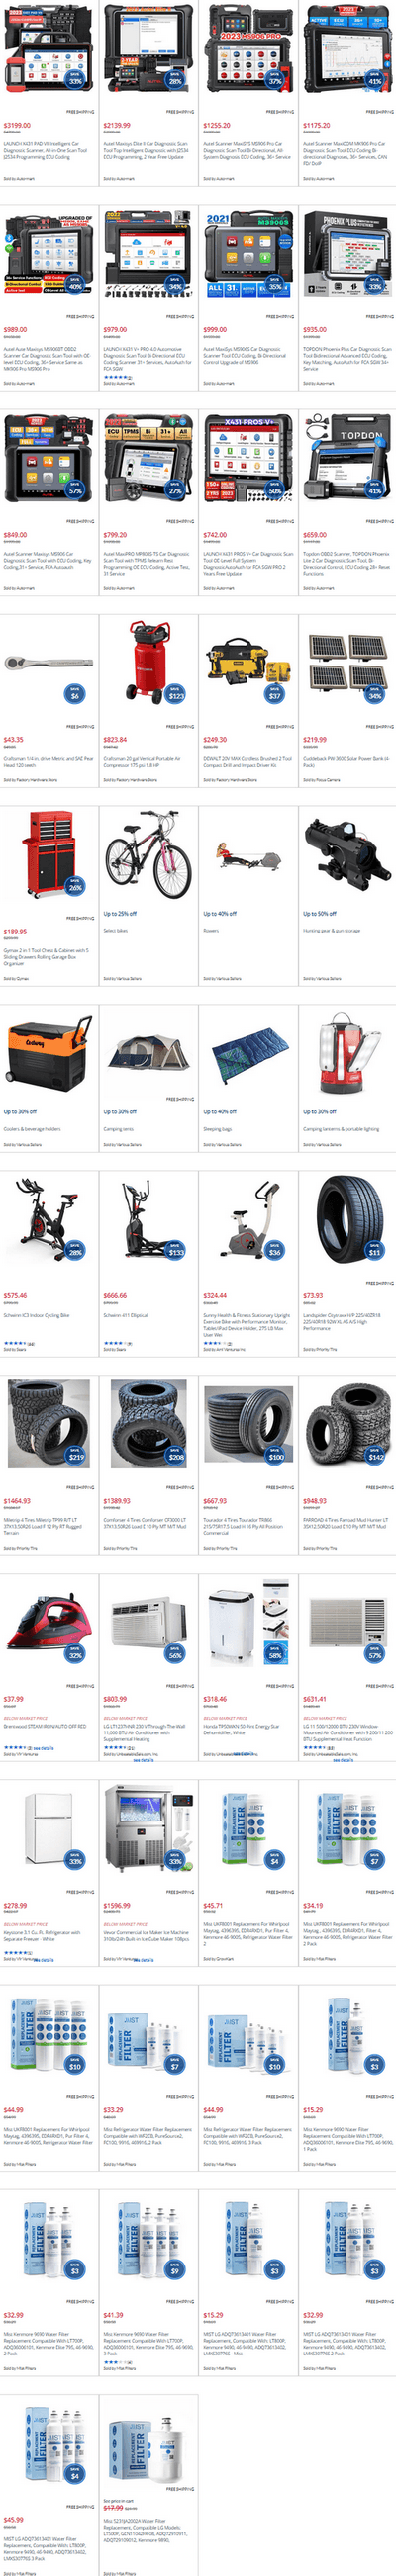Select the pink mountain bike thumbnail
This screenshot has width=396, height=2576.
(x=148, y=859)
